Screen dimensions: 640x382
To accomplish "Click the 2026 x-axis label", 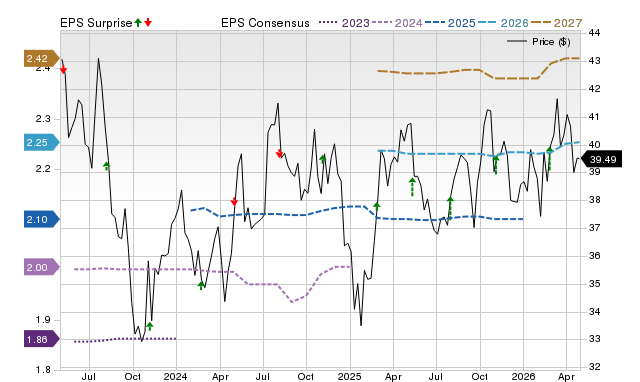I will 523,376.
